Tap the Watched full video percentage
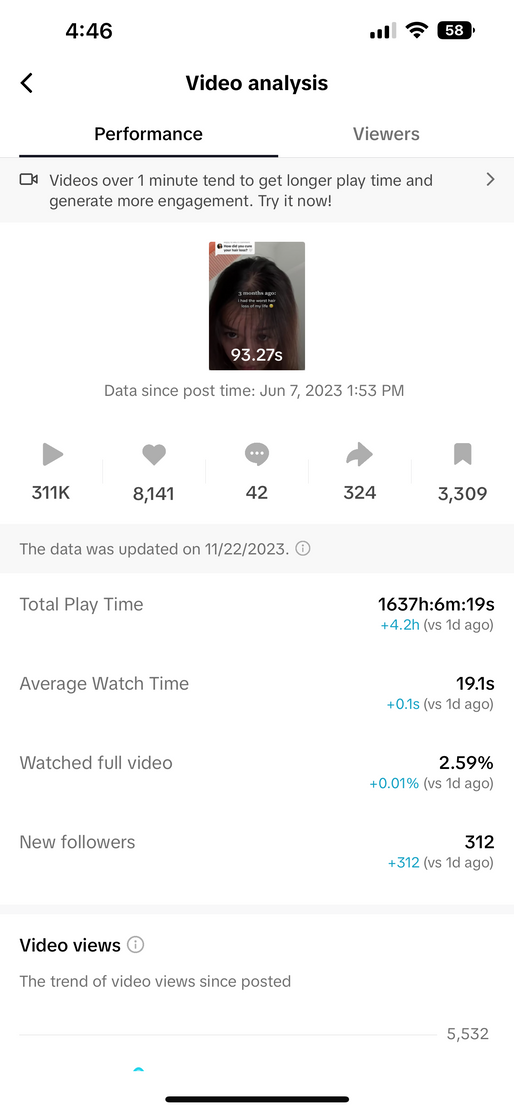 click(466, 763)
